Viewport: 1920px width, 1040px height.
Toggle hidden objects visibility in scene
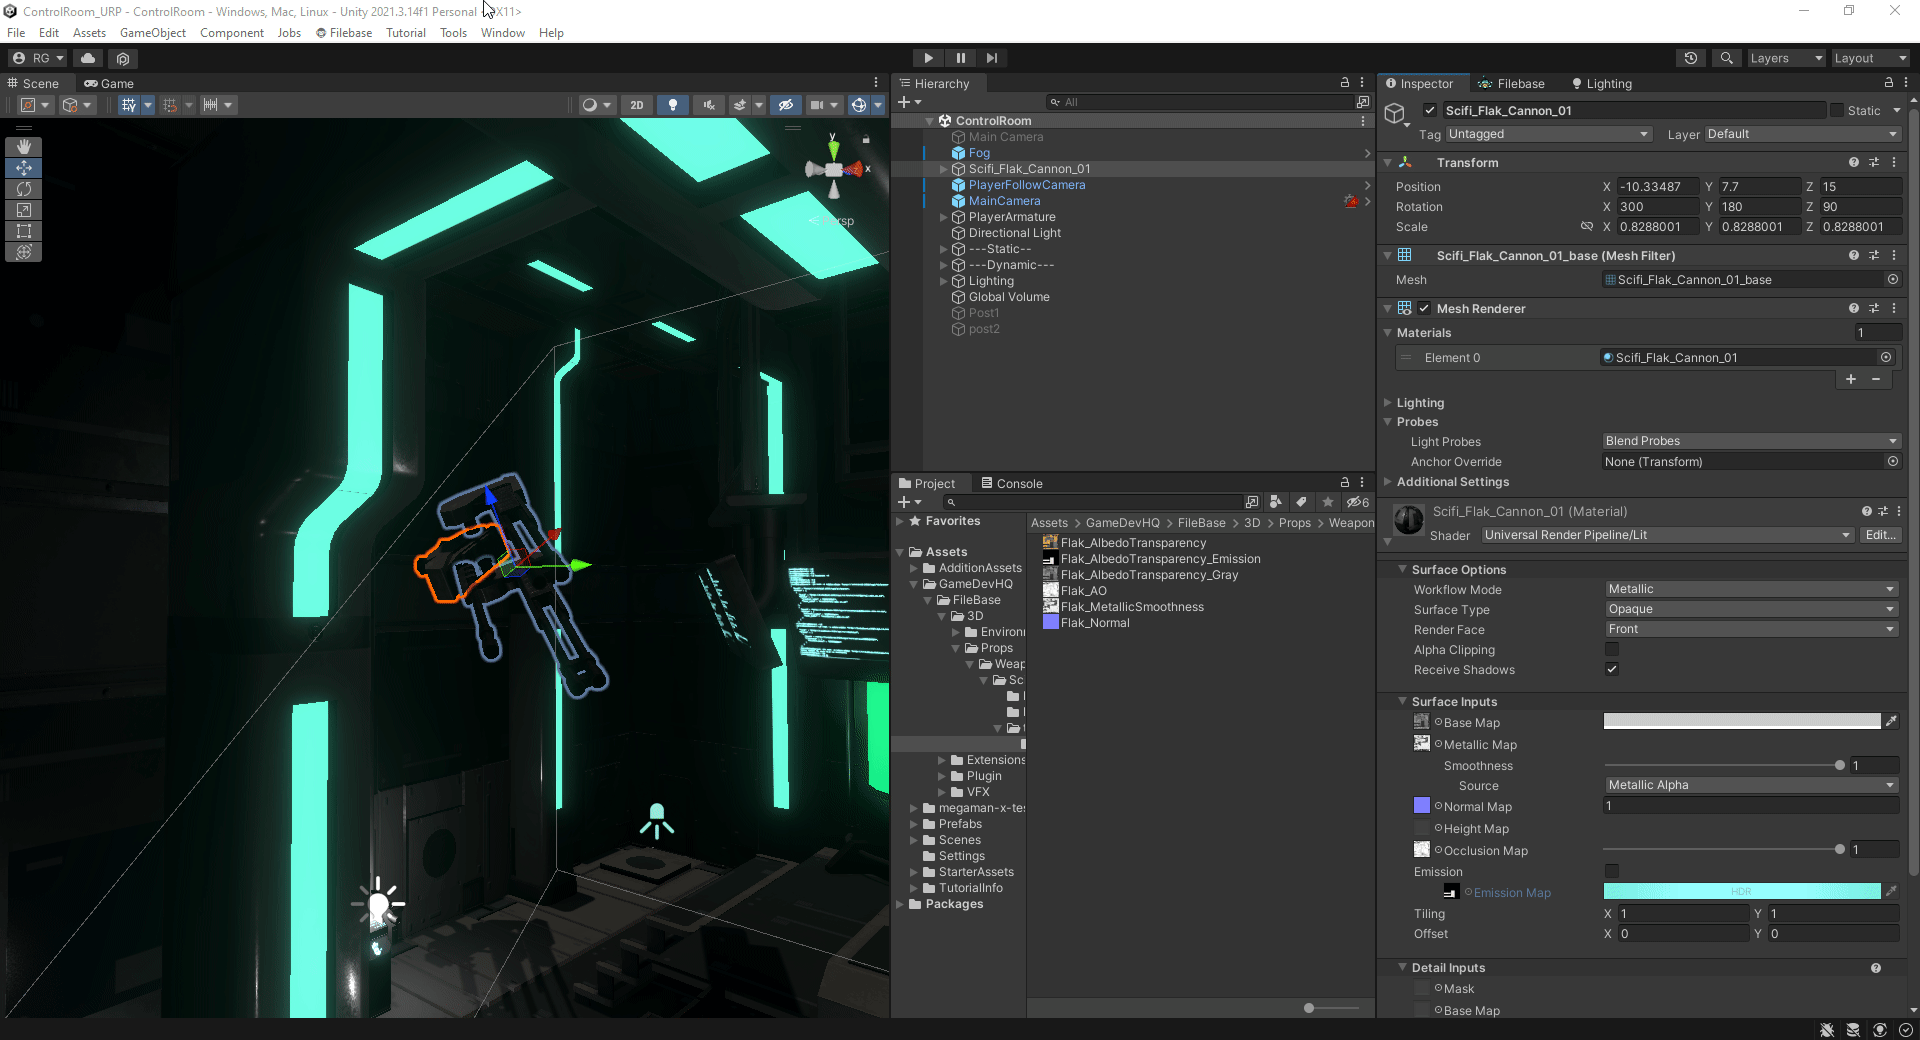click(786, 105)
